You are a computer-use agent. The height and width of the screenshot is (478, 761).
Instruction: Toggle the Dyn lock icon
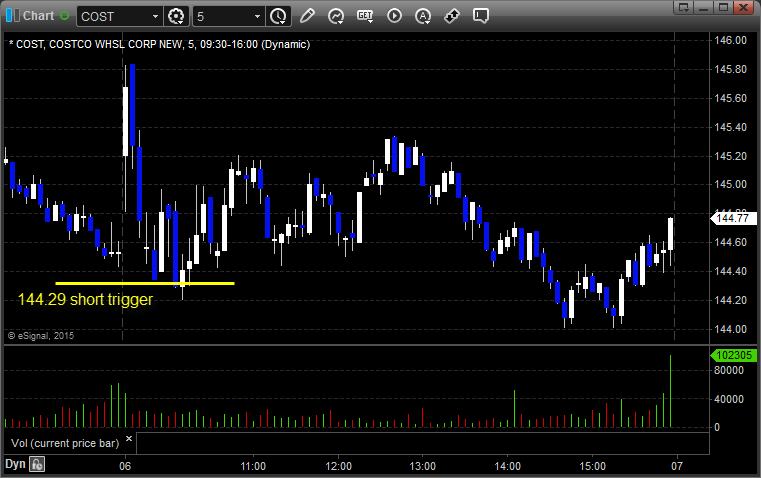tap(37, 464)
